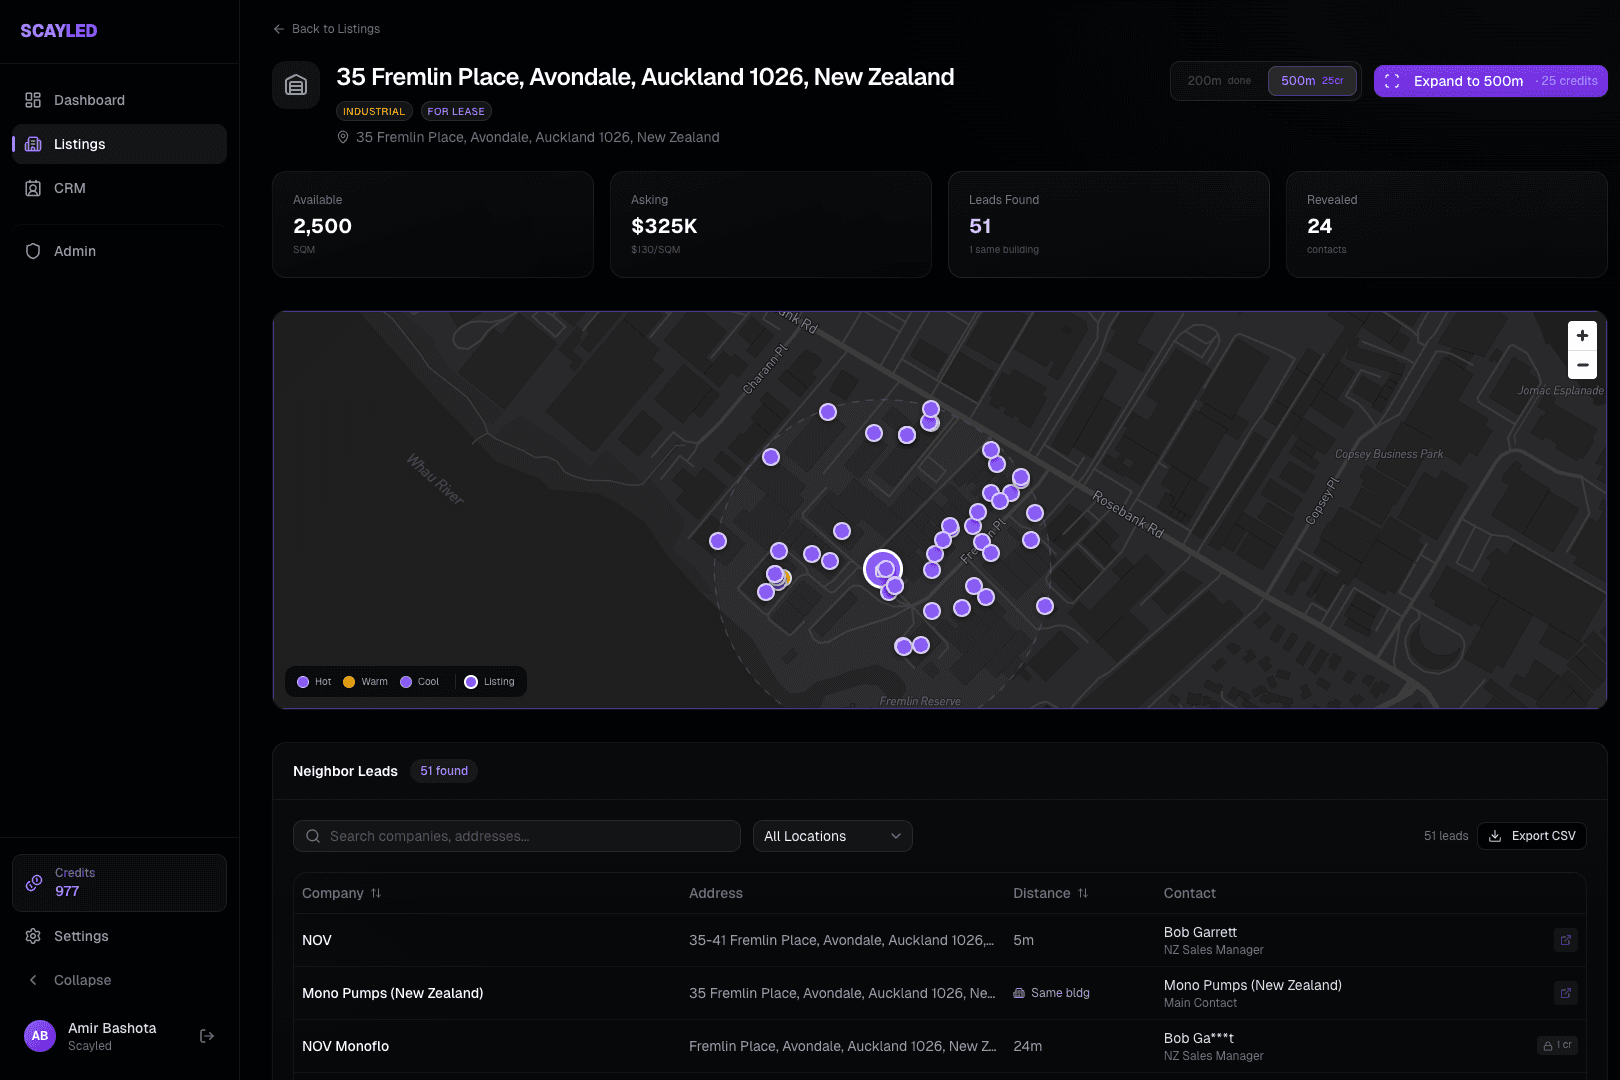Toggle the Listing marker in the map legend

click(490, 681)
